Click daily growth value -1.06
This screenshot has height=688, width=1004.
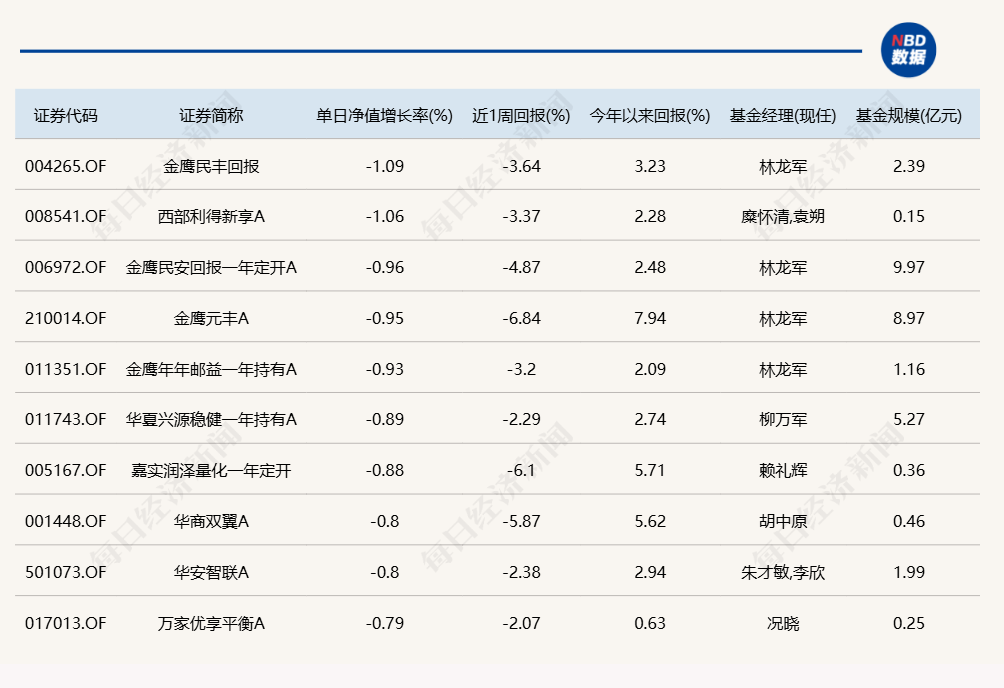[384, 217]
